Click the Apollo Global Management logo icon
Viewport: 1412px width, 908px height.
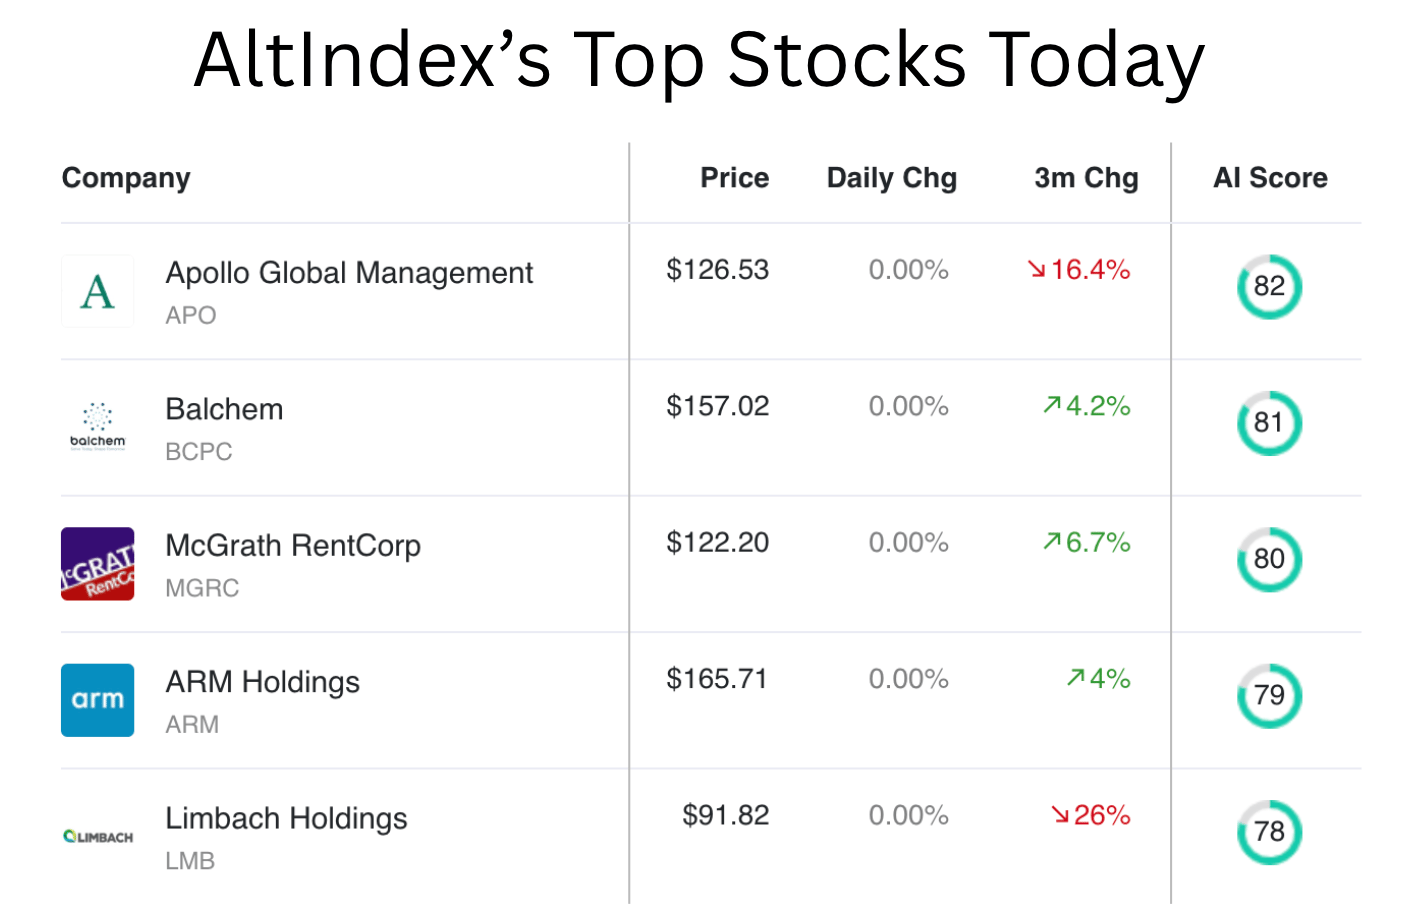coord(97,291)
